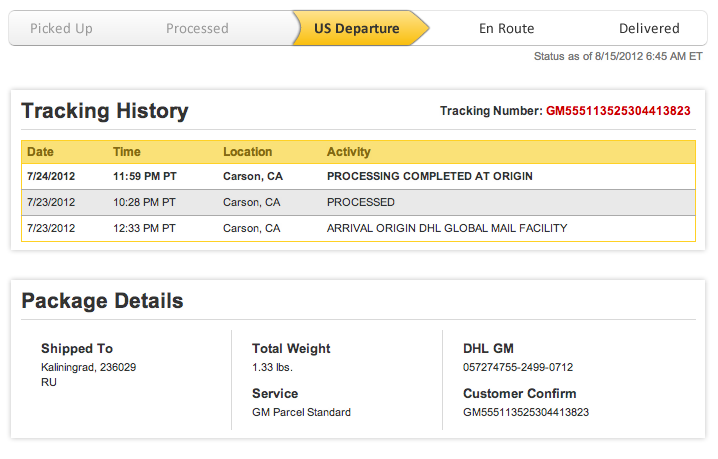This screenshot has width=718, height=459.
Task: Click the Location column header
Action: (247, 152)
